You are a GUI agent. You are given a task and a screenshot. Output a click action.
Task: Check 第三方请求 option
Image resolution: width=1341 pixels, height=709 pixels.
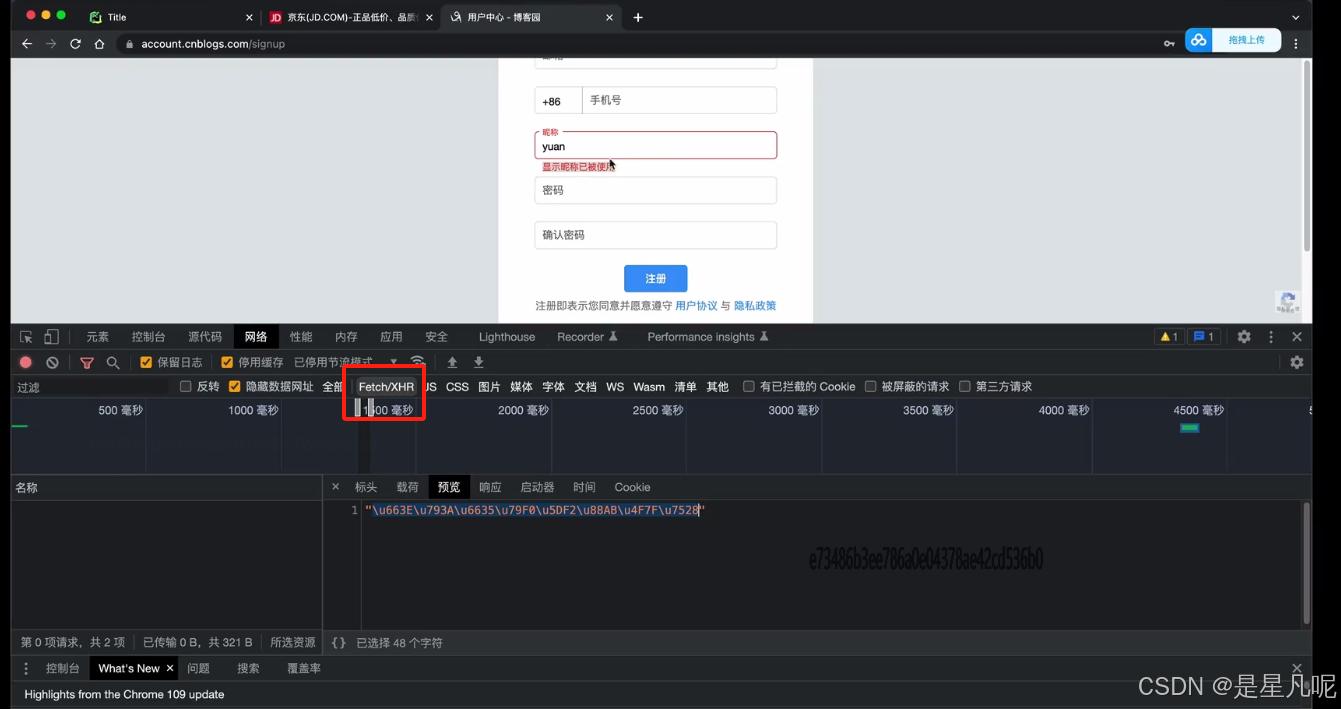click(x=965, y=387)
